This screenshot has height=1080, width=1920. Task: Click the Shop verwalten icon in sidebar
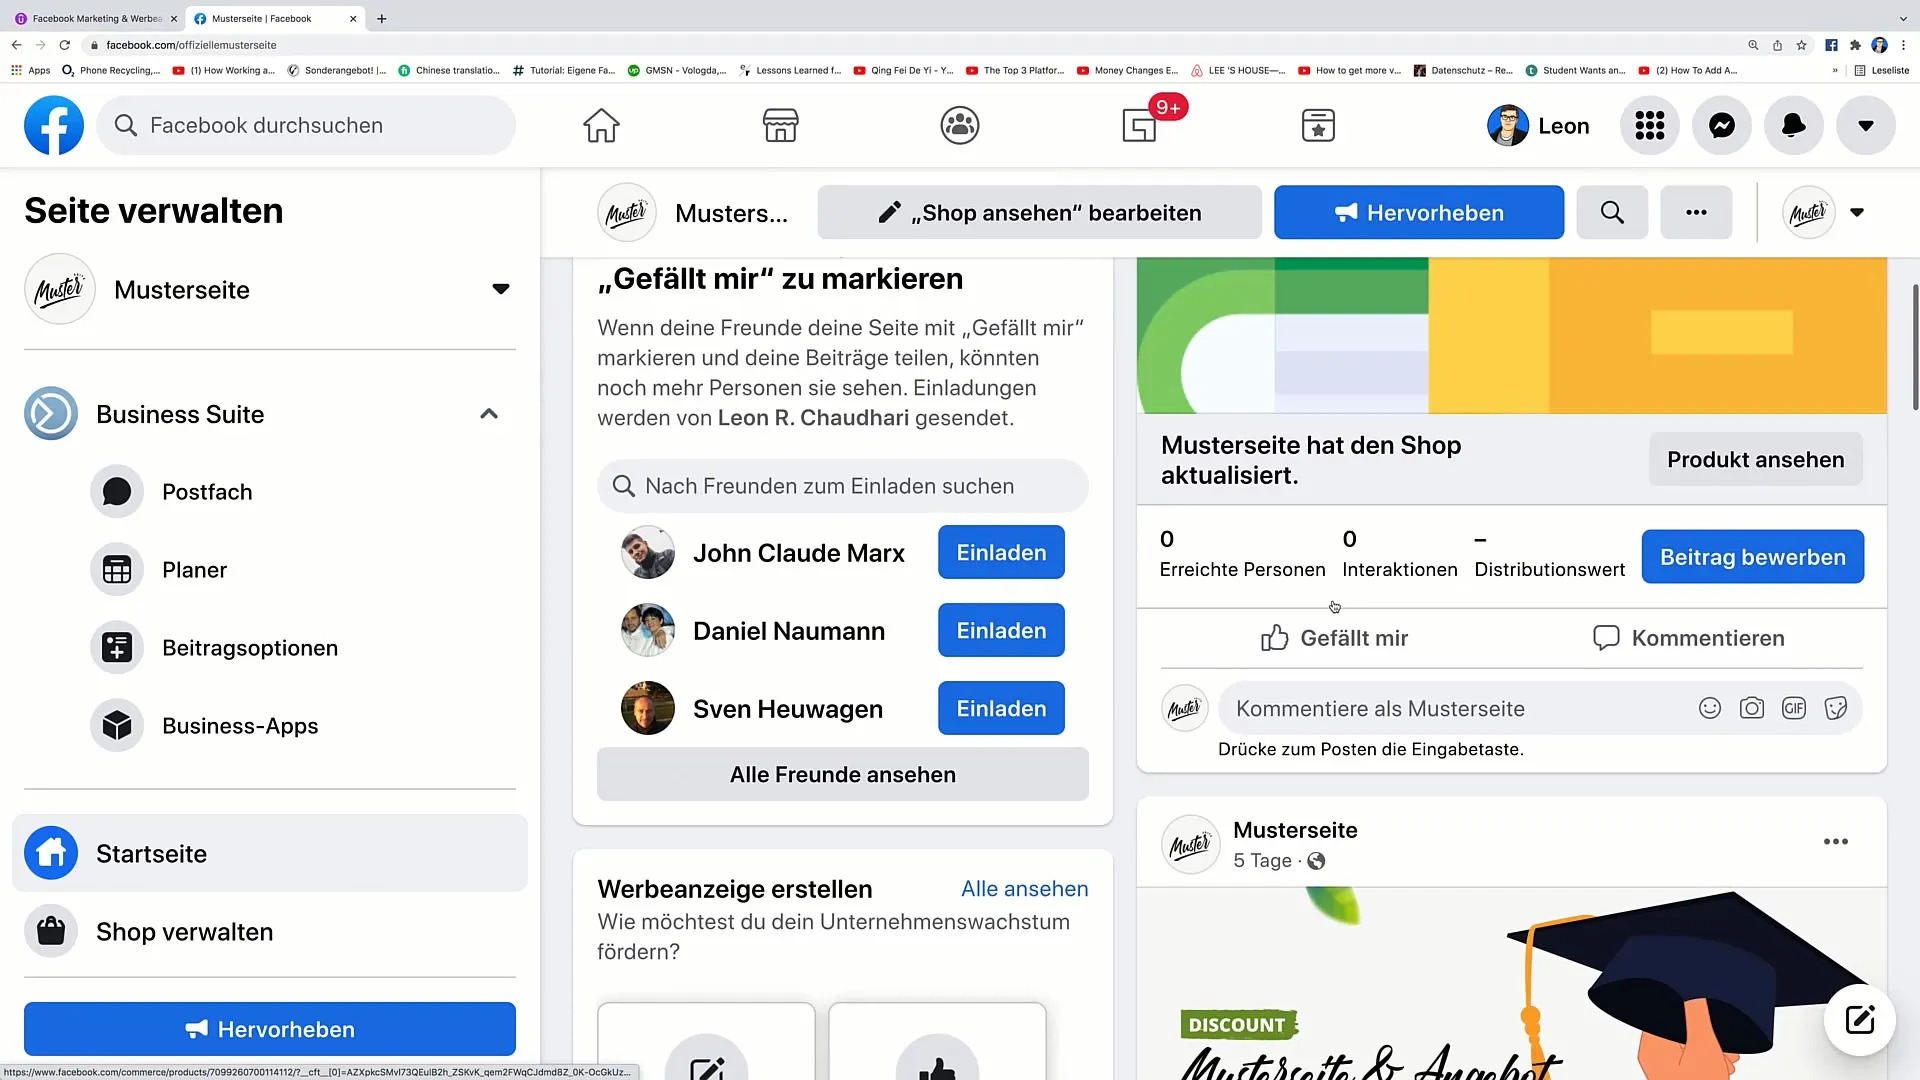[50, 931]
